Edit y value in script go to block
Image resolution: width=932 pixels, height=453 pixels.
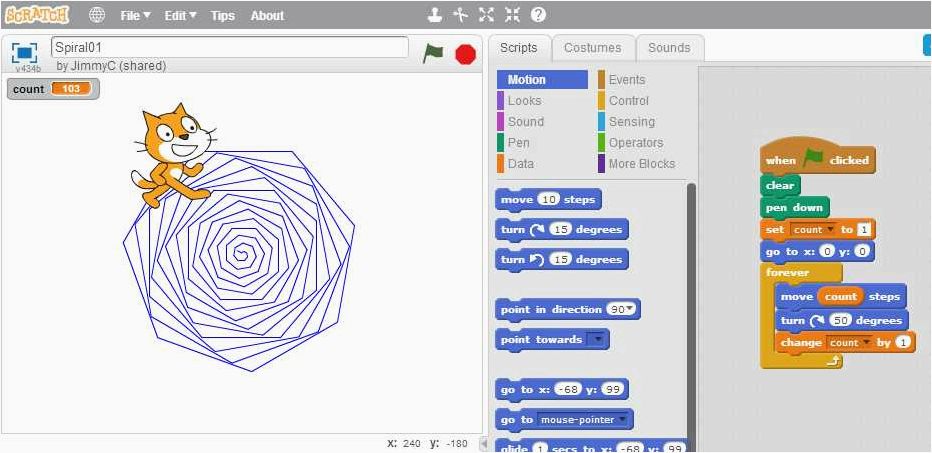point(863,252)
